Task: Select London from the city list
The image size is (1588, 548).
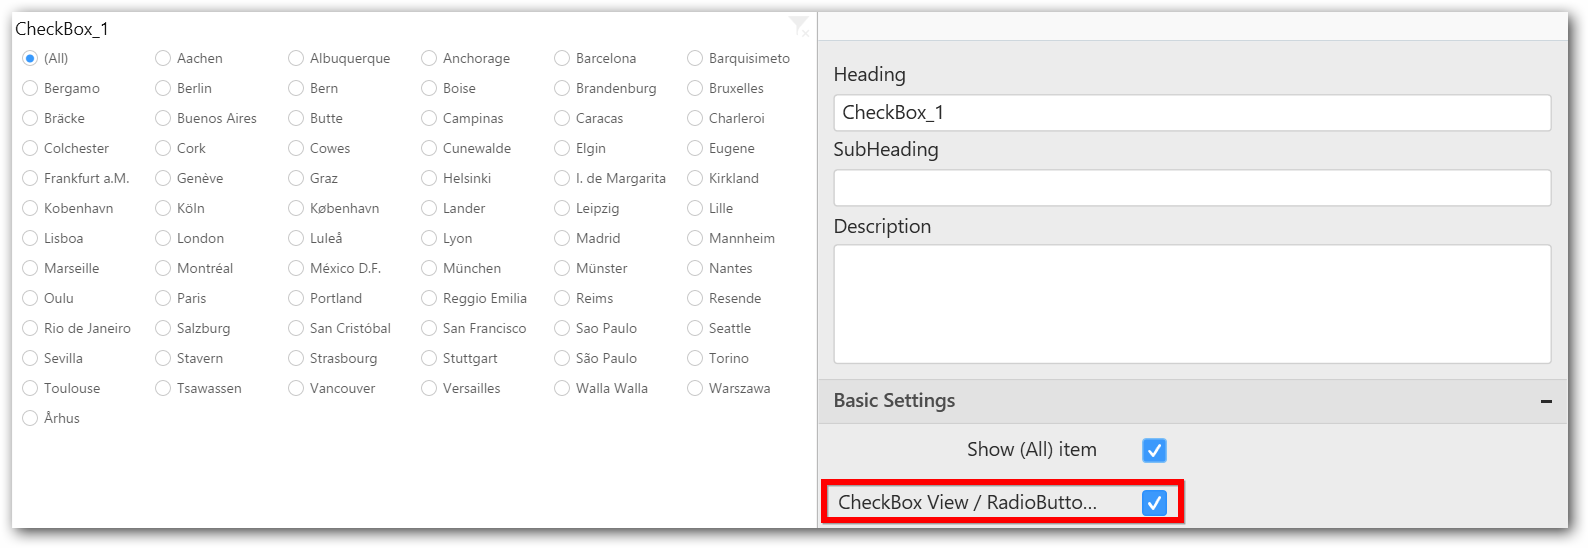Action: pyautogui.click(x=163, y=238)
